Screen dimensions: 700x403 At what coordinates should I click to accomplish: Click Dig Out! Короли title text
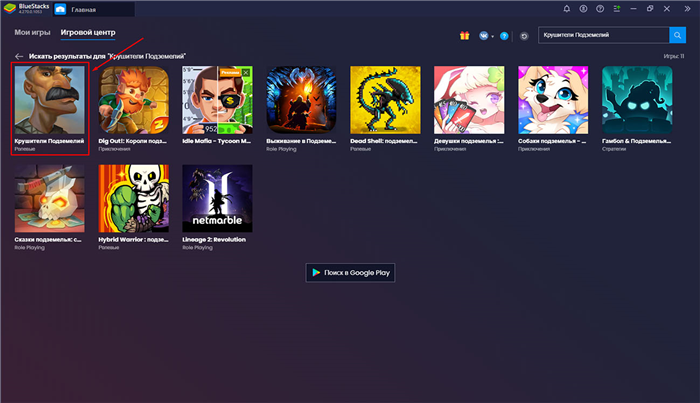click(133, 141)
